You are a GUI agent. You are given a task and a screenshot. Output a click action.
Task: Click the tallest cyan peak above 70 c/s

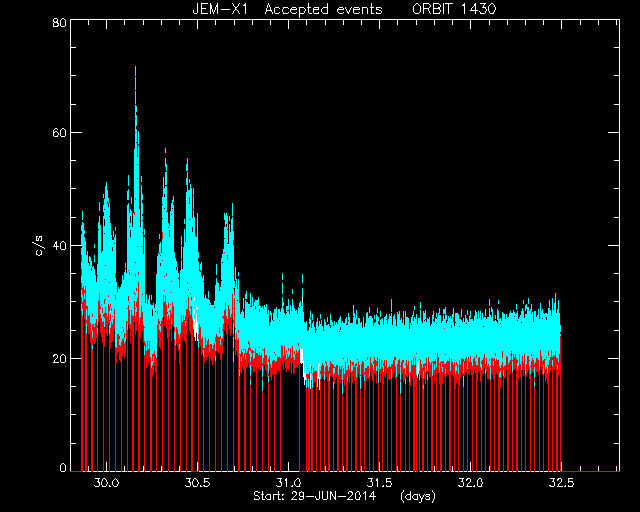click(136, 82)
